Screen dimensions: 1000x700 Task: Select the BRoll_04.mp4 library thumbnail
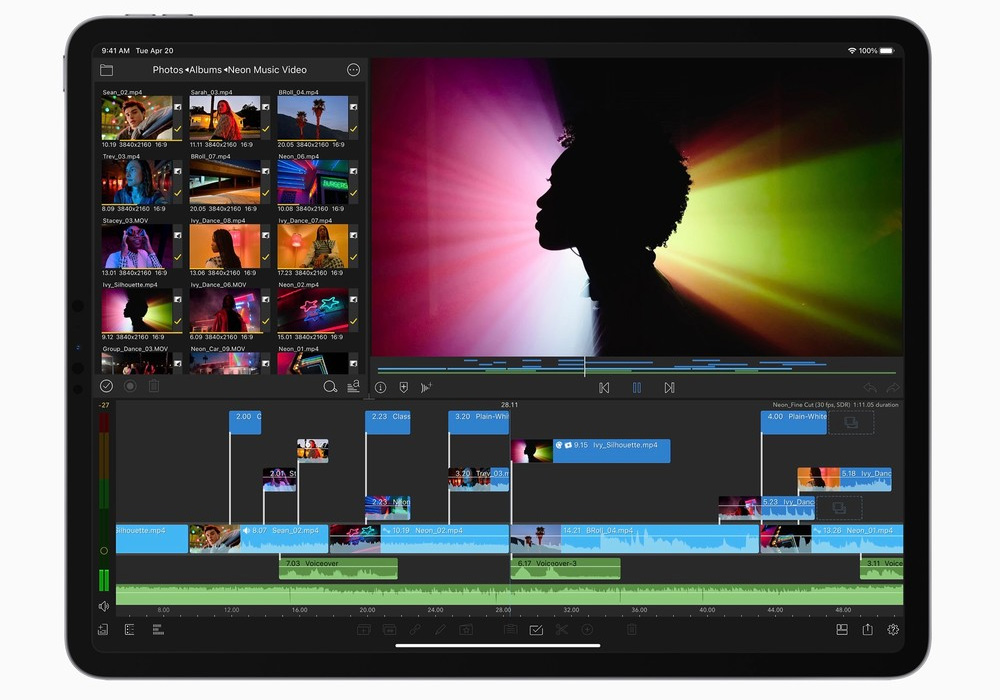pos(312,118)
